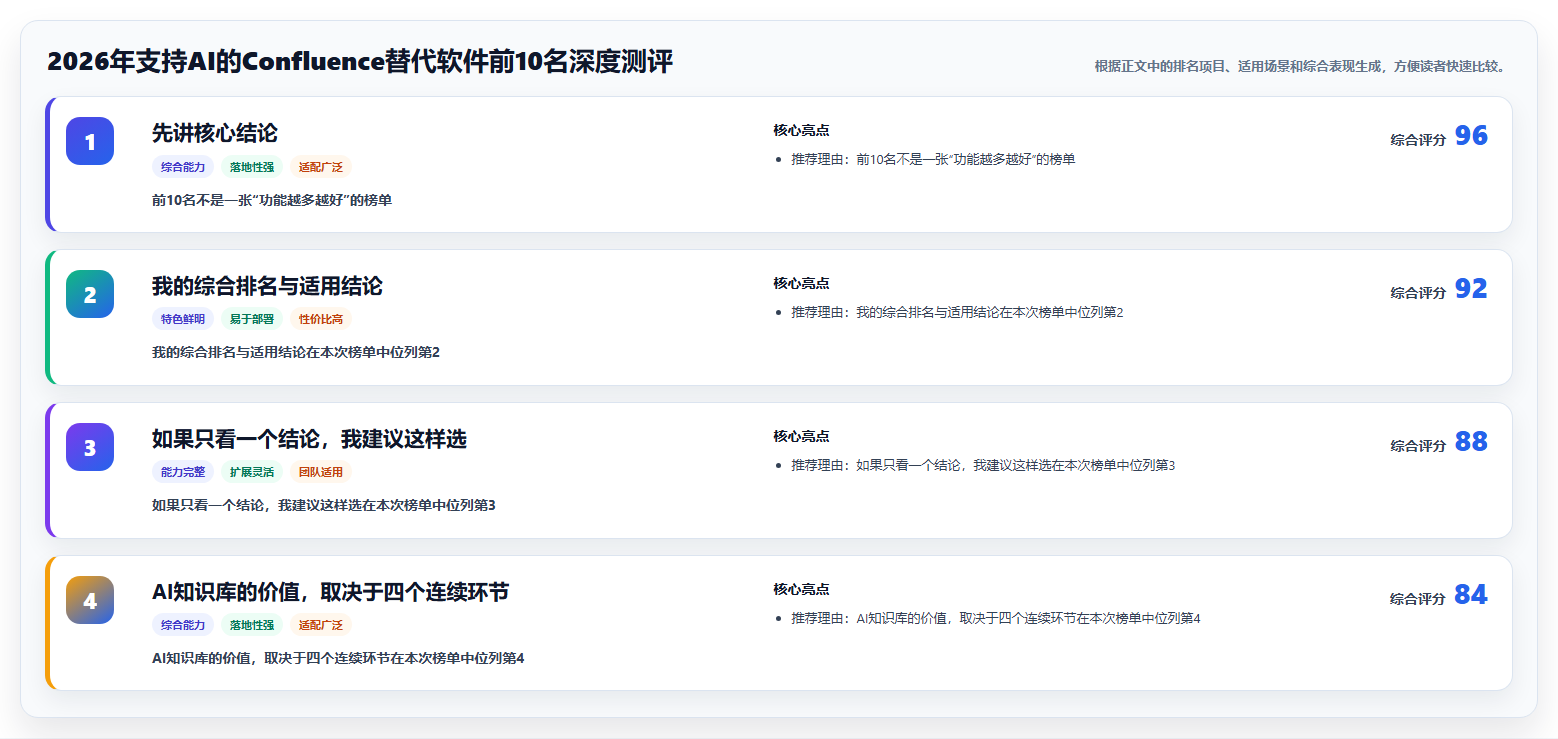Click the rank 3 number badge

pyautogui.click(x=90, y=447)
